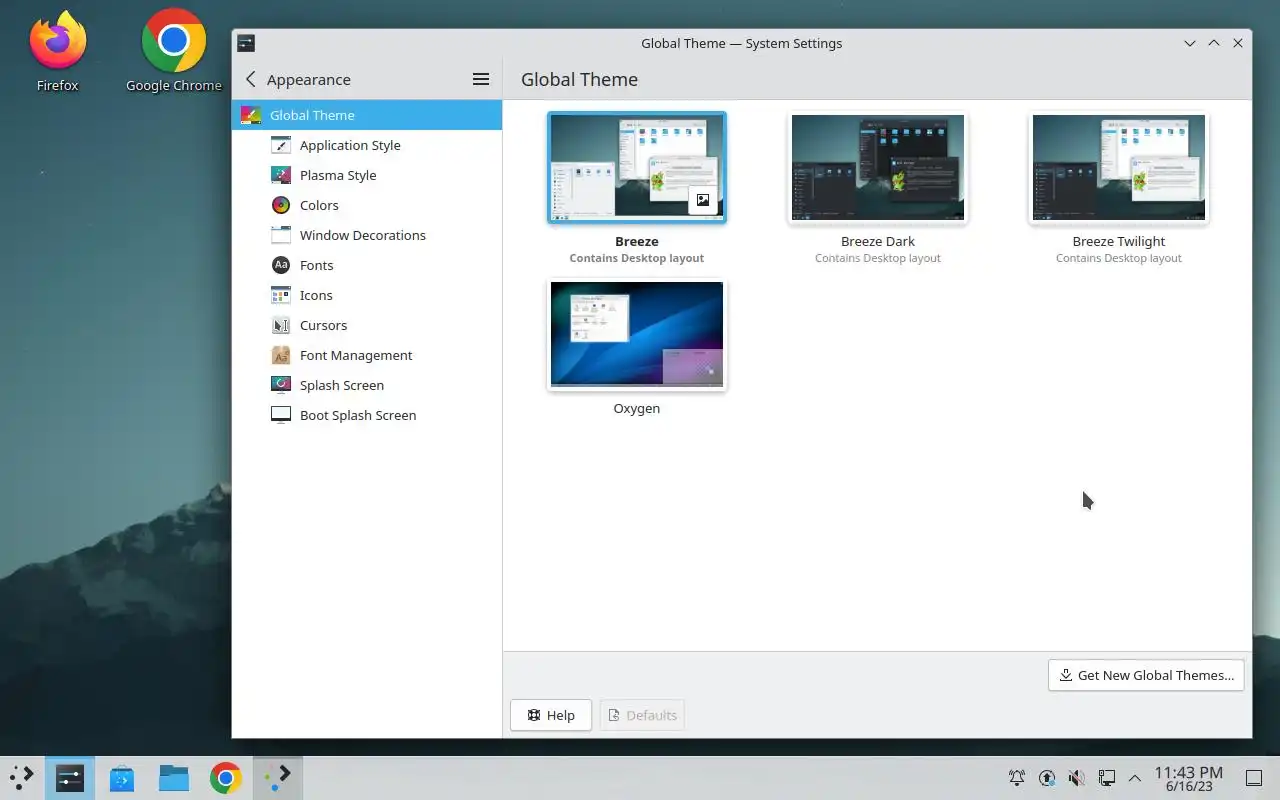This screenshot has height=800, width=1280.
Task: Open the System Settings window menu icon
Action: click(246, 43)
